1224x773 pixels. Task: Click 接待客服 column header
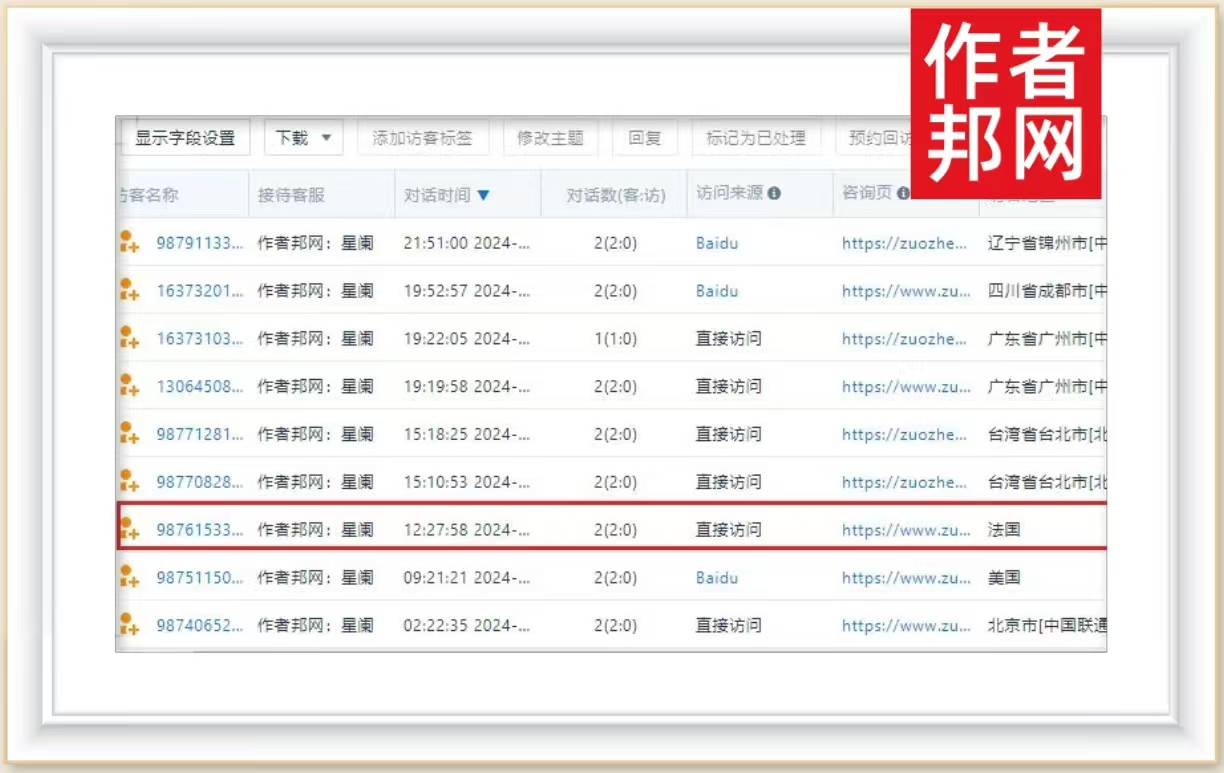point(291,195)
